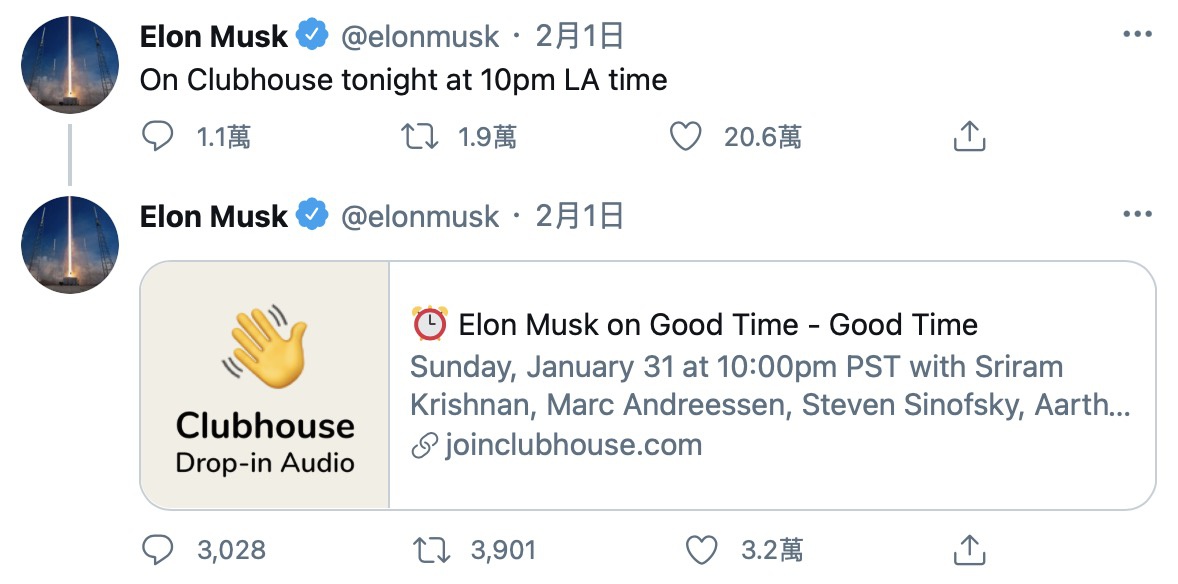Screen dimensions: 1178x584
Task: Retweet the Clubhouse tonight tweet
Action: (x=419, y=136)
